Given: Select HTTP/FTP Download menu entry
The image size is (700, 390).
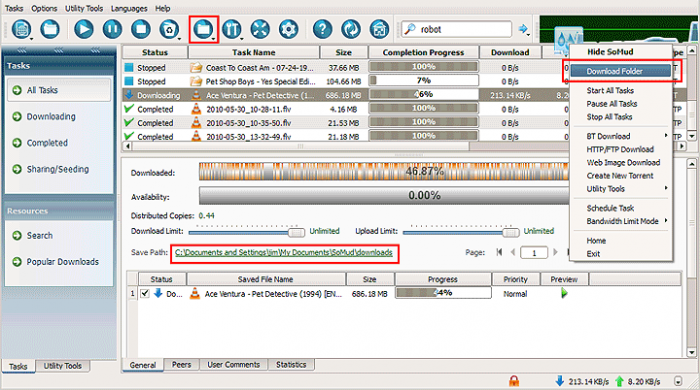Looking at the screenshot, I should 620,149.
